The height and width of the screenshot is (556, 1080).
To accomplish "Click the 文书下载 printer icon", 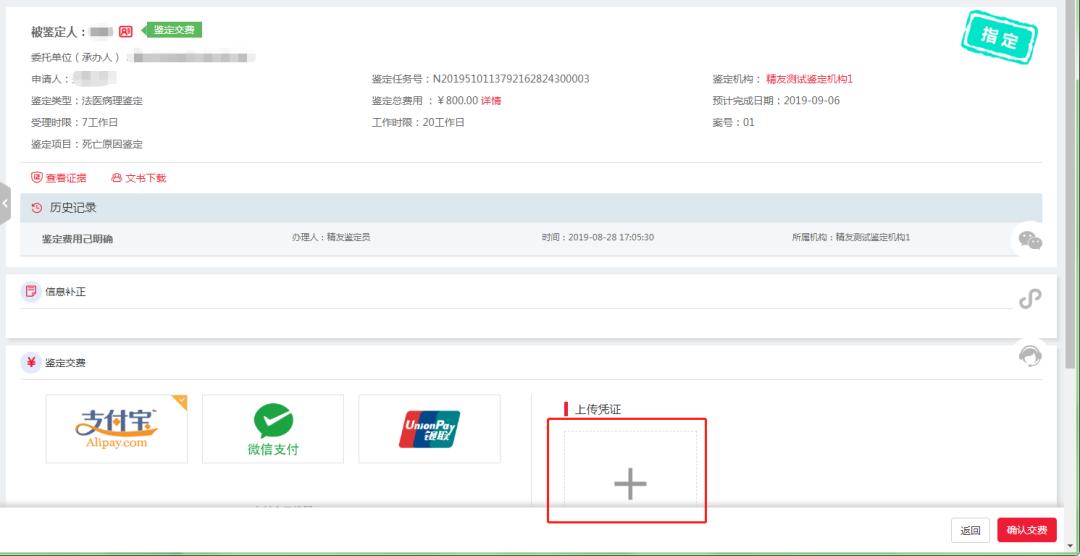I will click(116, 178).
